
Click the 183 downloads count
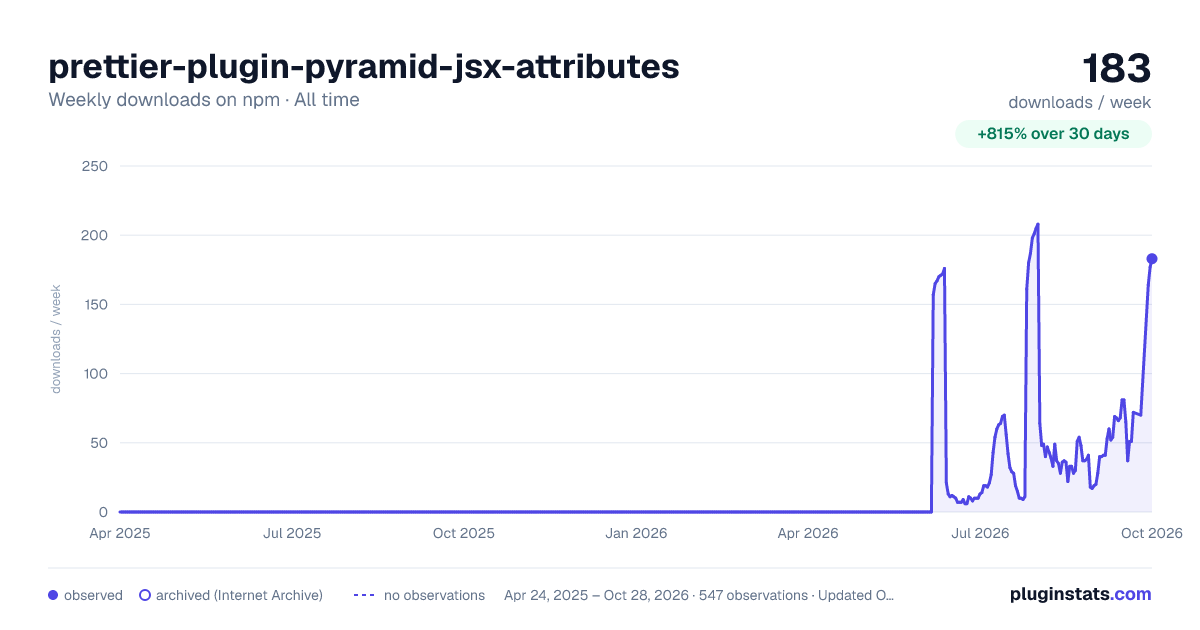[x=1117, y=68]
